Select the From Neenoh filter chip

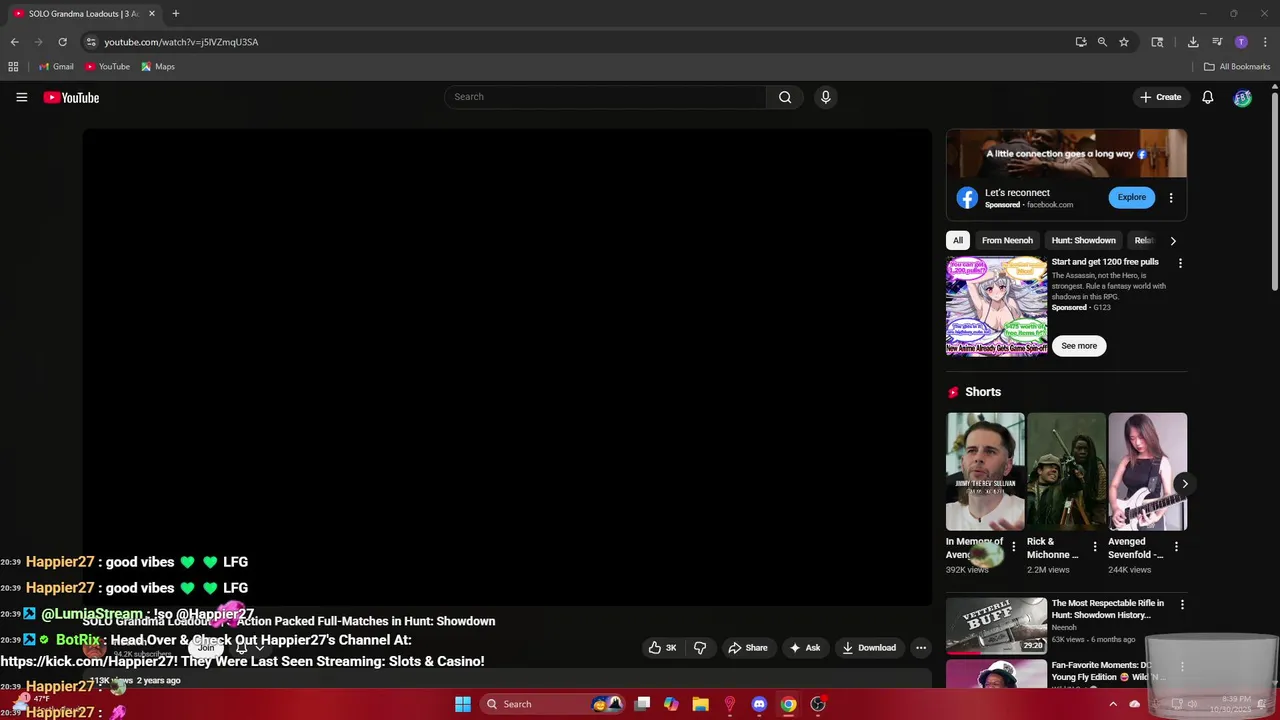(x=1007, y=240)
